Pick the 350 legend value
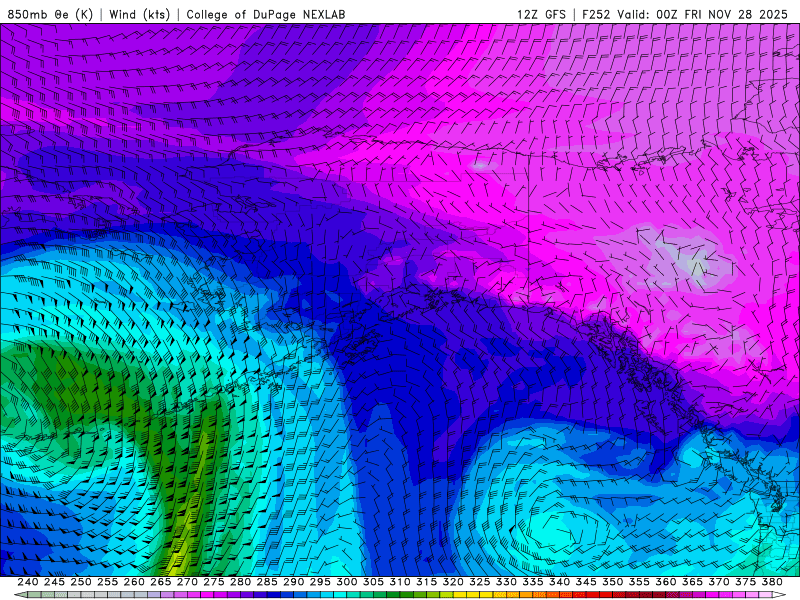This screenshot has height=600, width=800. click(x=611, y=582)
